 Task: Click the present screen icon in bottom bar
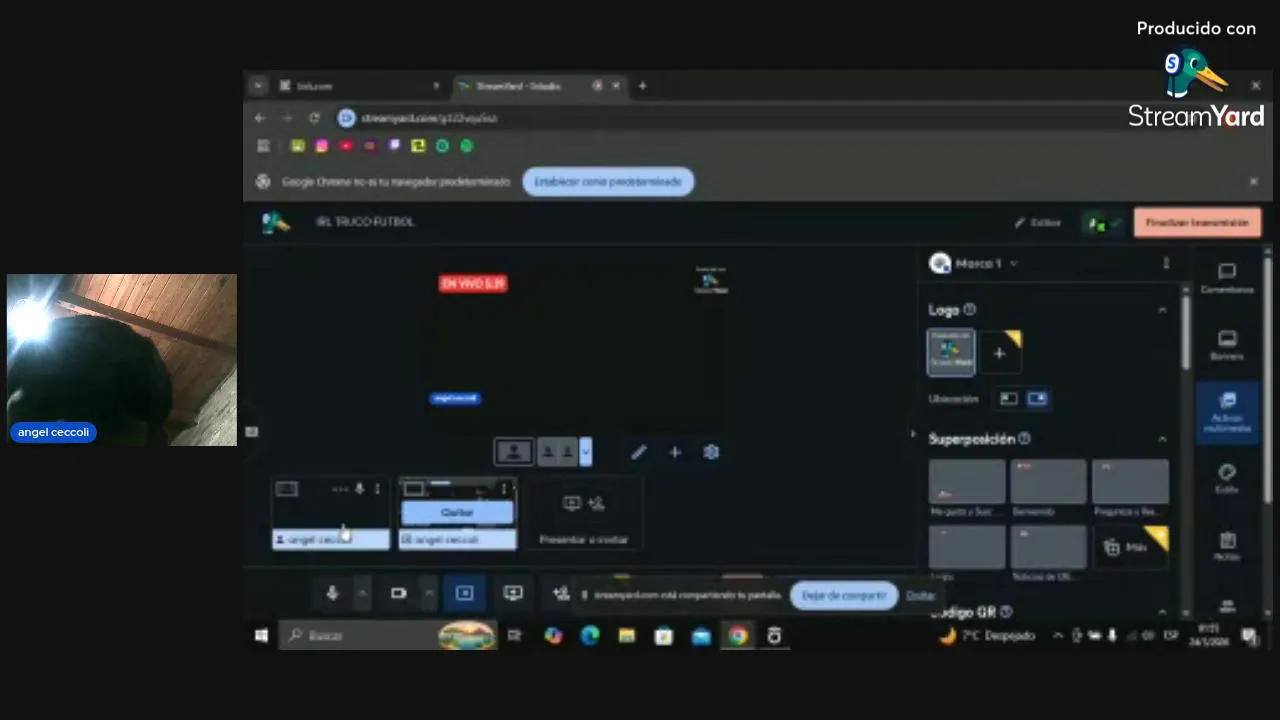click(x=513, y=594)
